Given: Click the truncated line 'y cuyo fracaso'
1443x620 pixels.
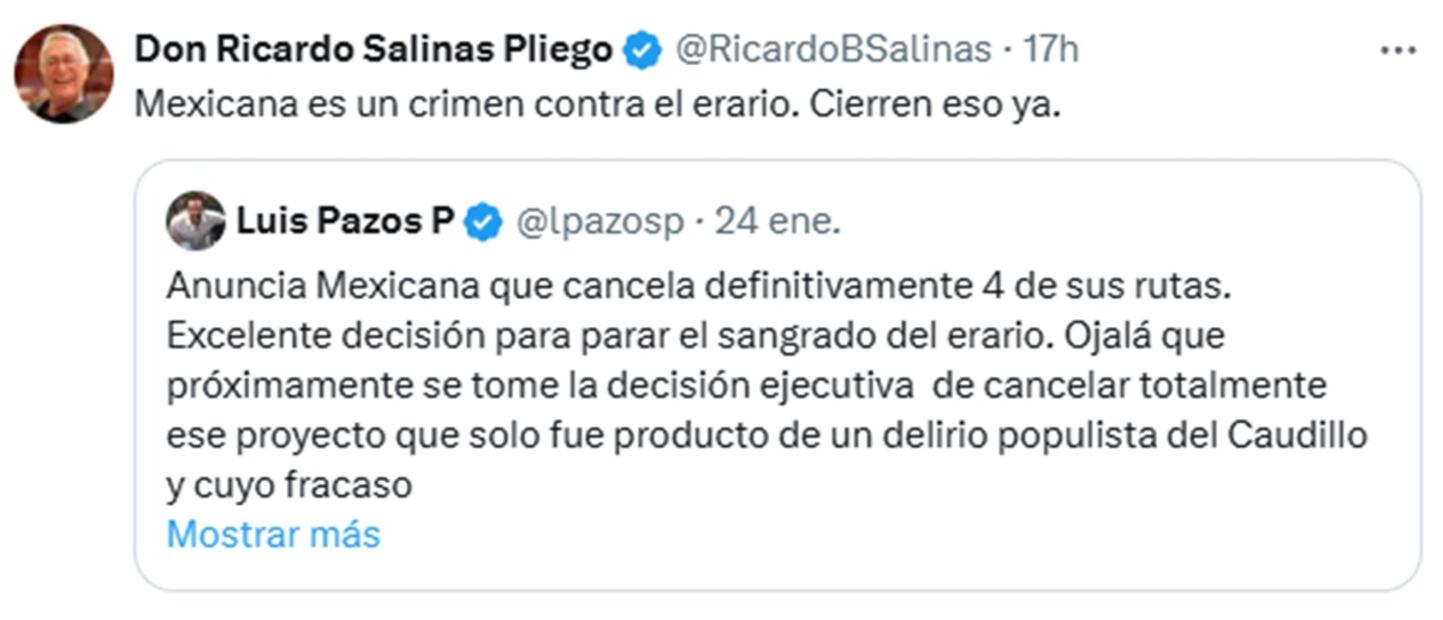Looking at the screenshot, I should 289,485.
